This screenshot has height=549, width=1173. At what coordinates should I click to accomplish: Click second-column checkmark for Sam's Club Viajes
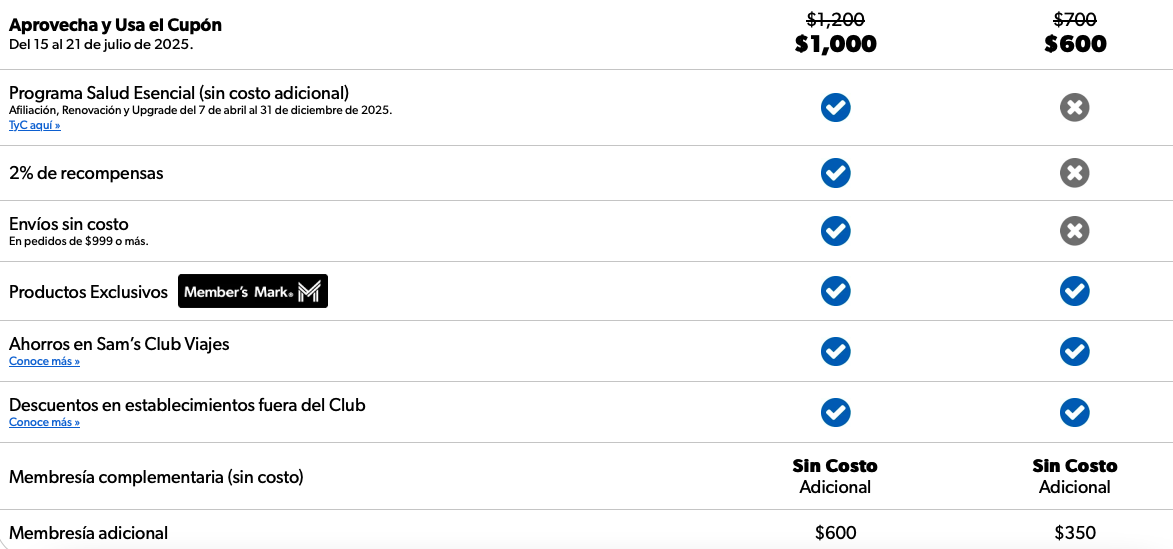coord(1075,351)
